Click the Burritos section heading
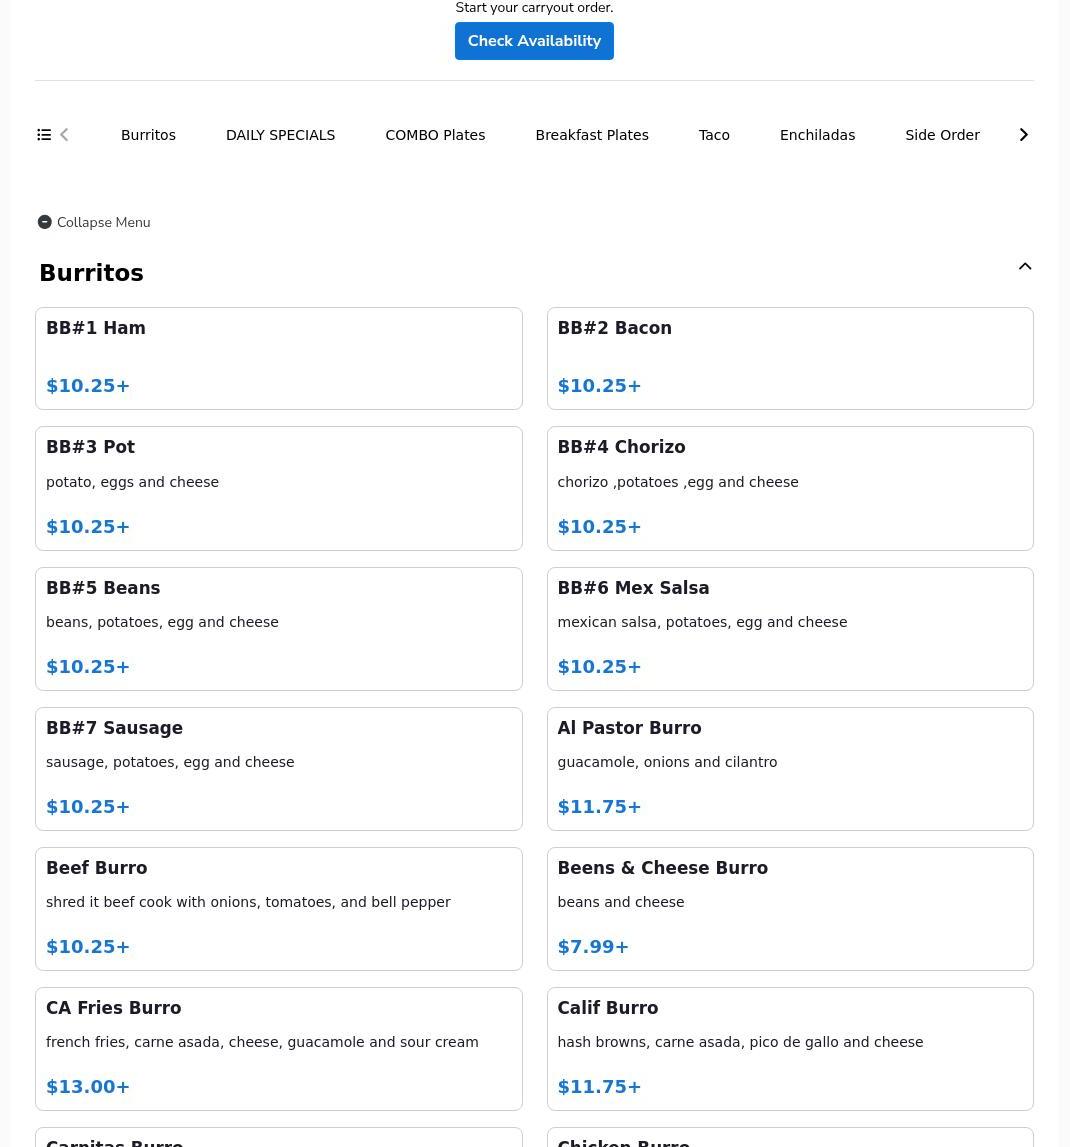This screenshot has width=1070, height=1147. click(91, 273)
